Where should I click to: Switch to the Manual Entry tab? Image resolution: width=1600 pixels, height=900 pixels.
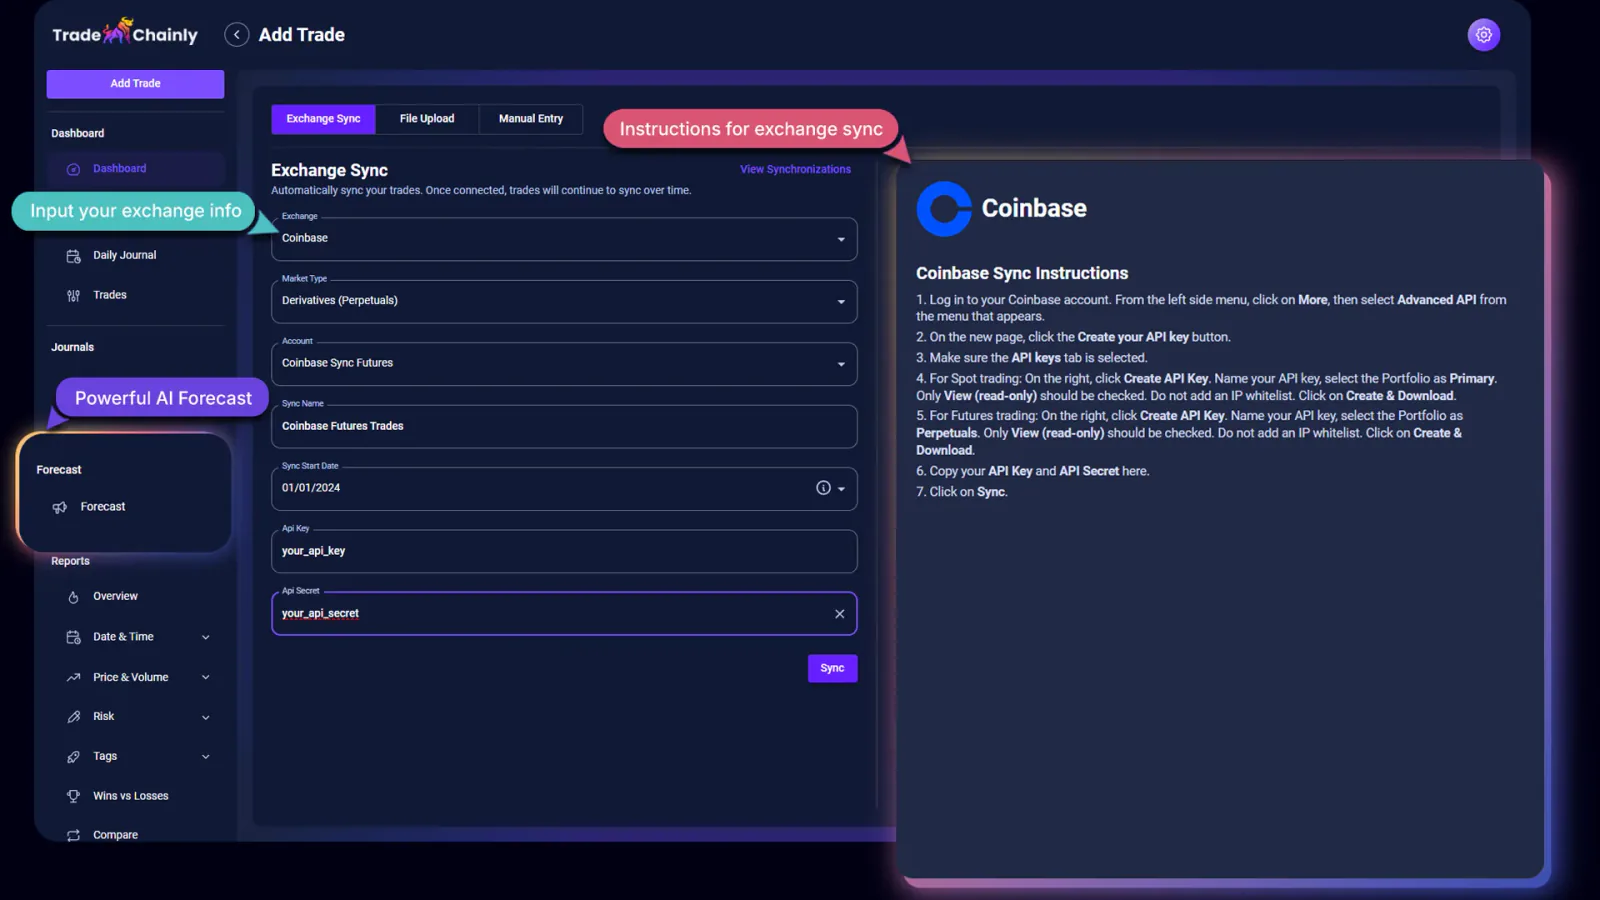(x=530, y=118)
